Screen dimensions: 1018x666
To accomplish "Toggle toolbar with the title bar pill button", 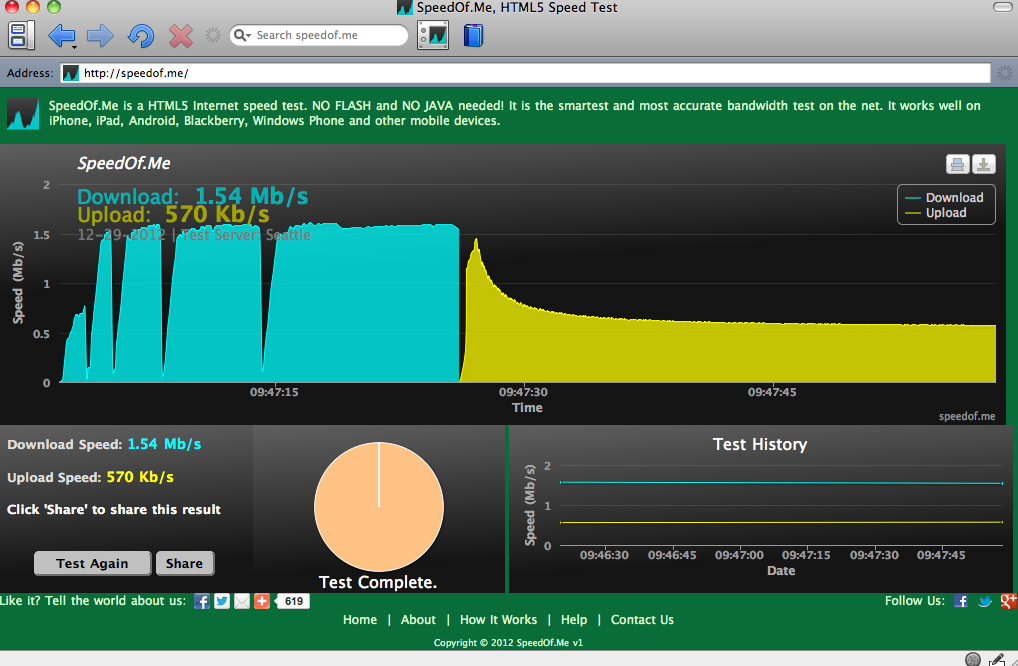I will coord(1002,7).
